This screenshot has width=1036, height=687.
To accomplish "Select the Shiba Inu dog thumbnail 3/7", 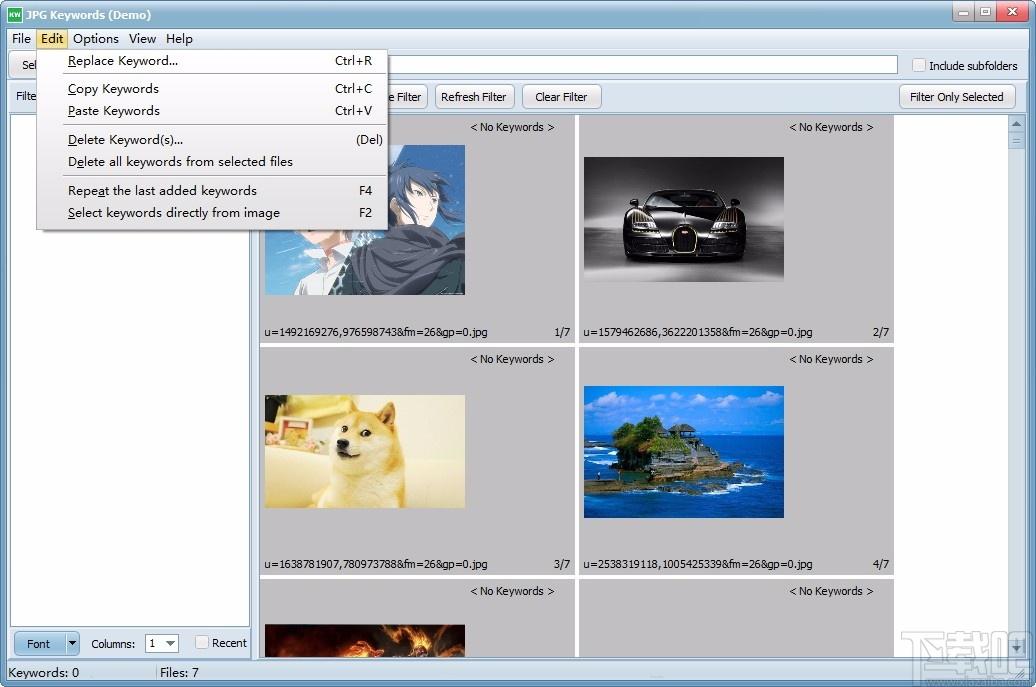I will click(x=365, y=451).
